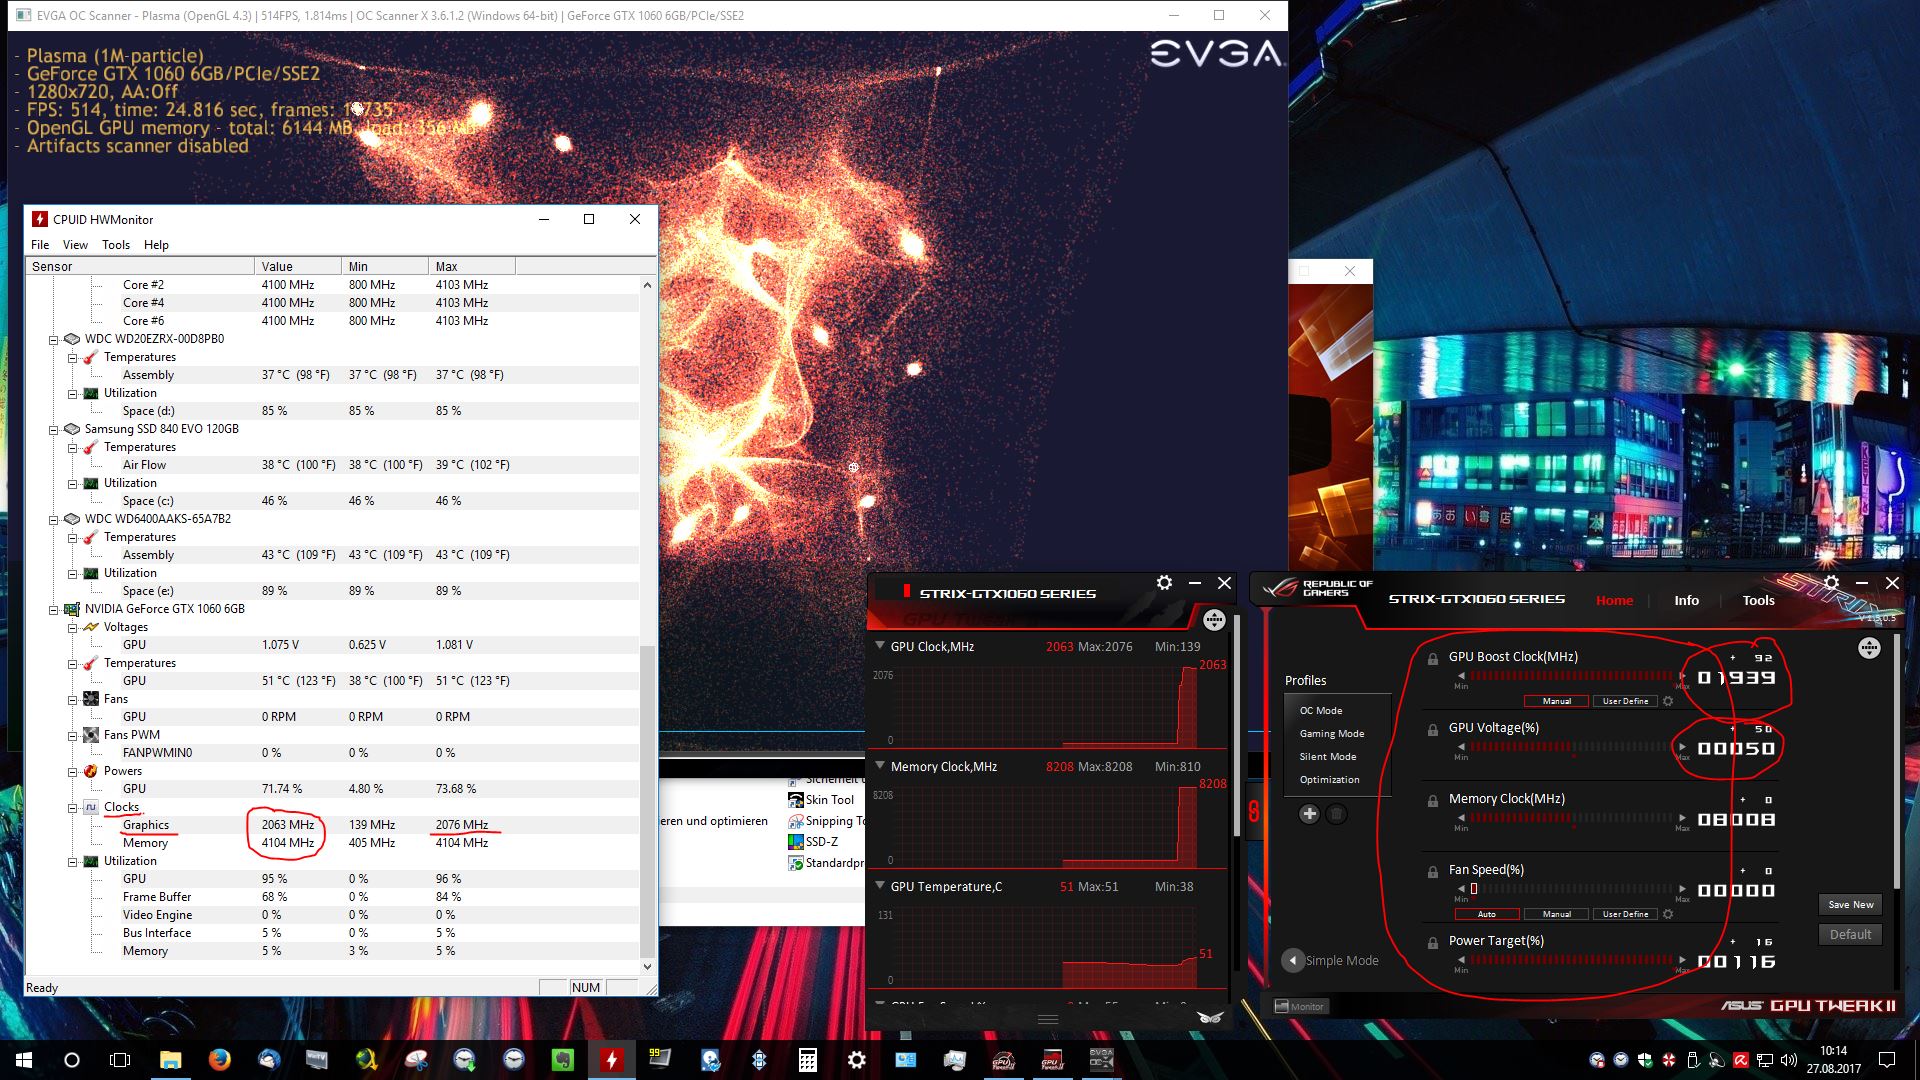Image resolution: width=1920 pixels, height=1080 pixels.
Task: Click the volume icon in system tray
Action: click(1789, 1060)
